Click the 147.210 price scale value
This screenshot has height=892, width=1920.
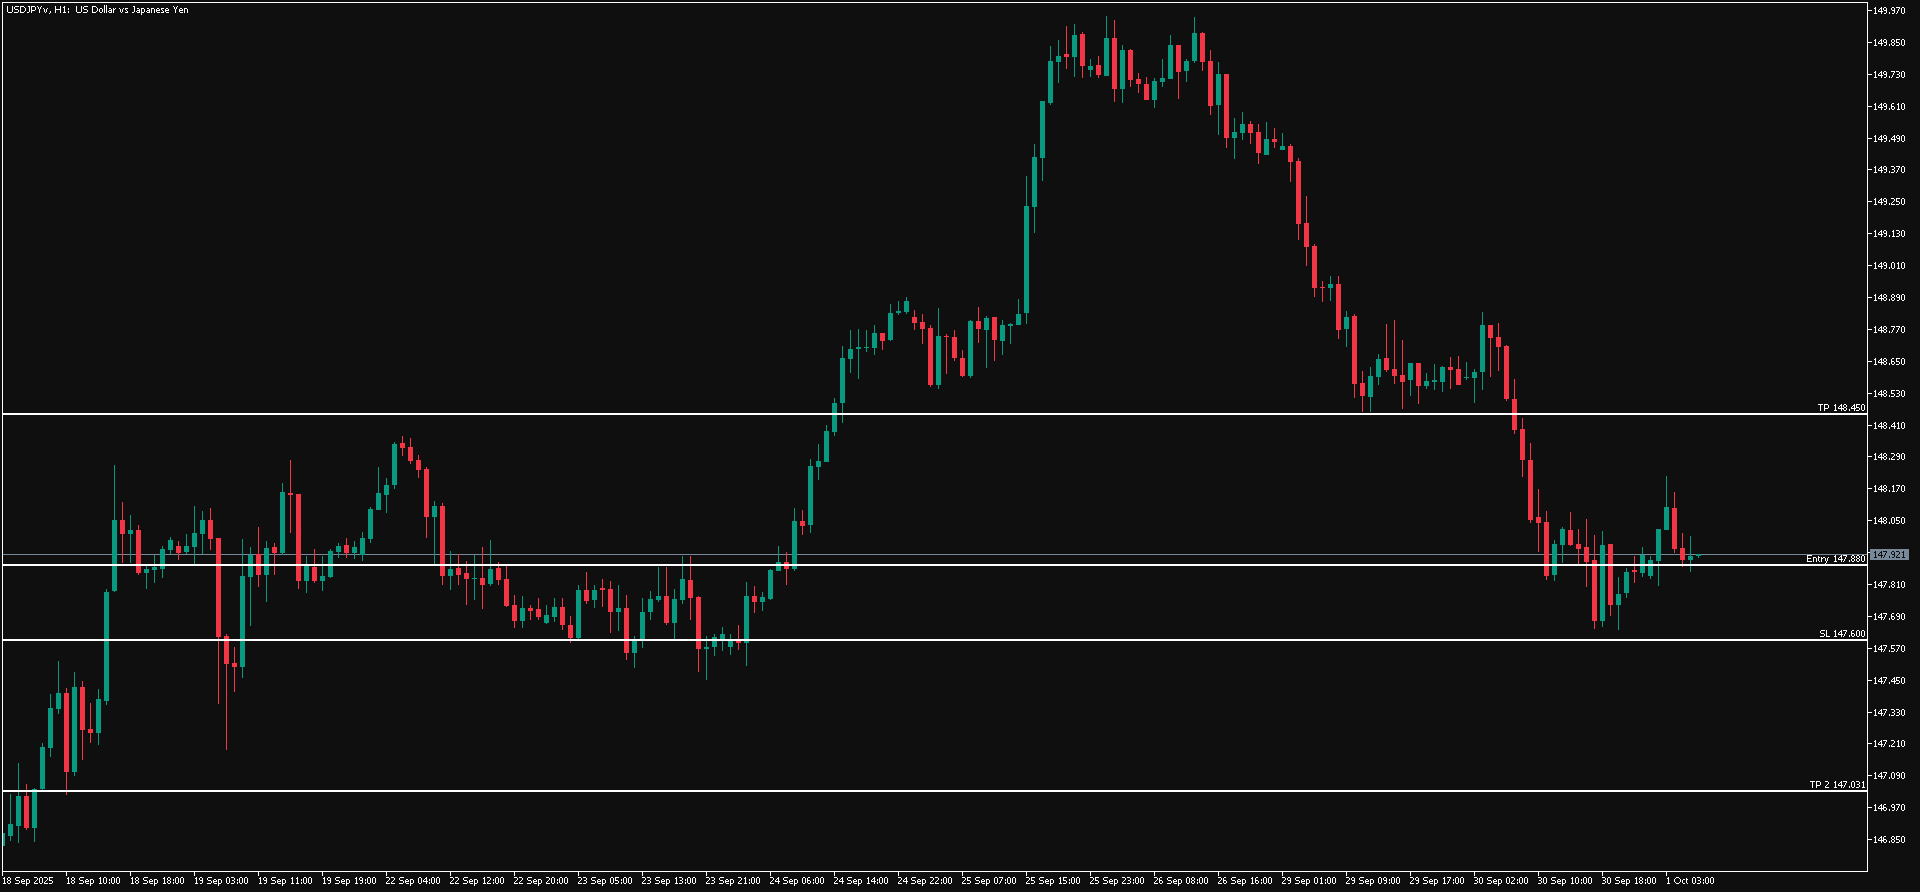1888,744
